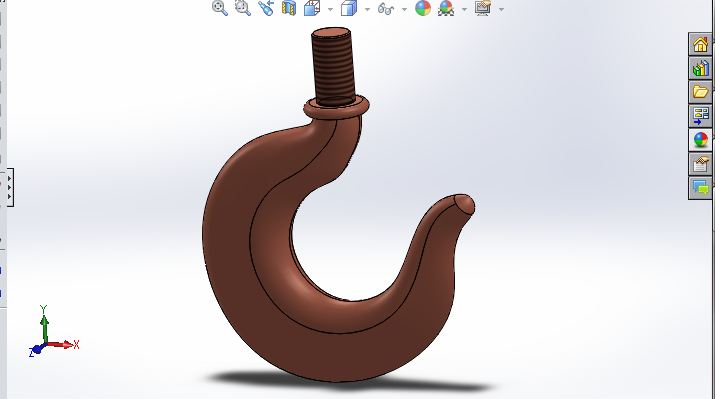Screen dimensions: 715x399
Task: Toggle the Section View tool
Action: (289, 8)
